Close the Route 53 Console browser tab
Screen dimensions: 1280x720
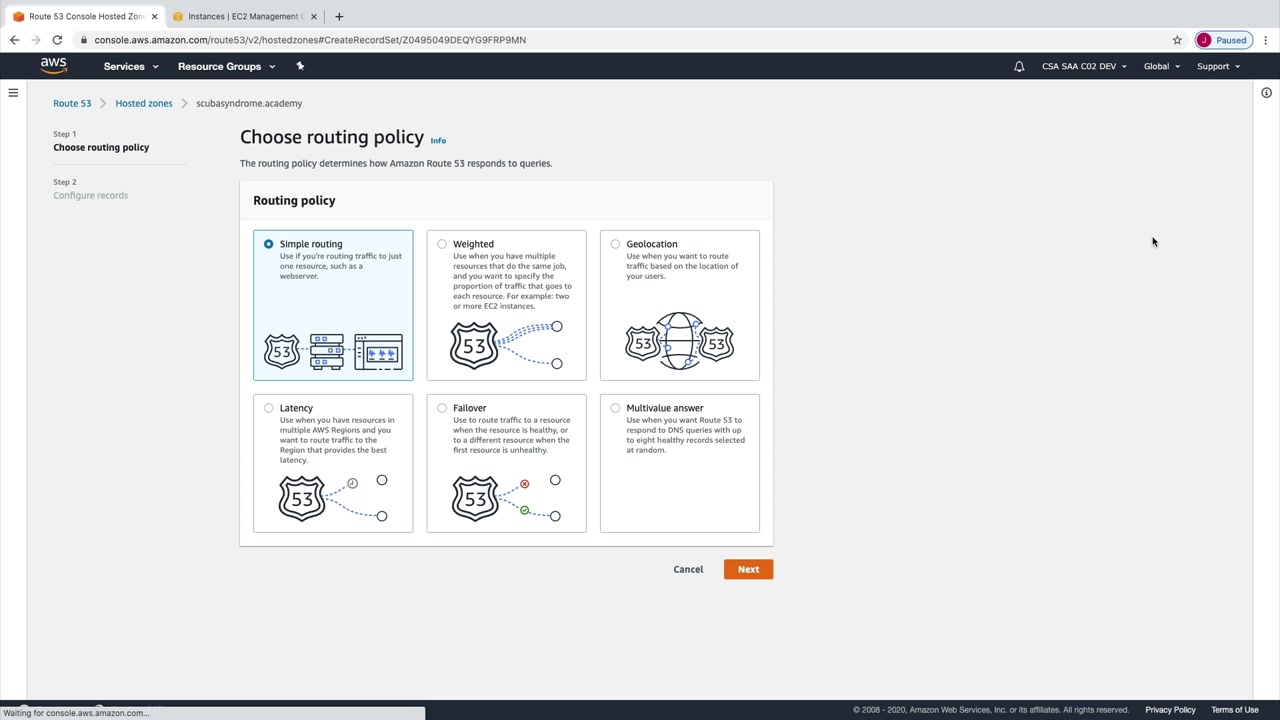(154, 16)
